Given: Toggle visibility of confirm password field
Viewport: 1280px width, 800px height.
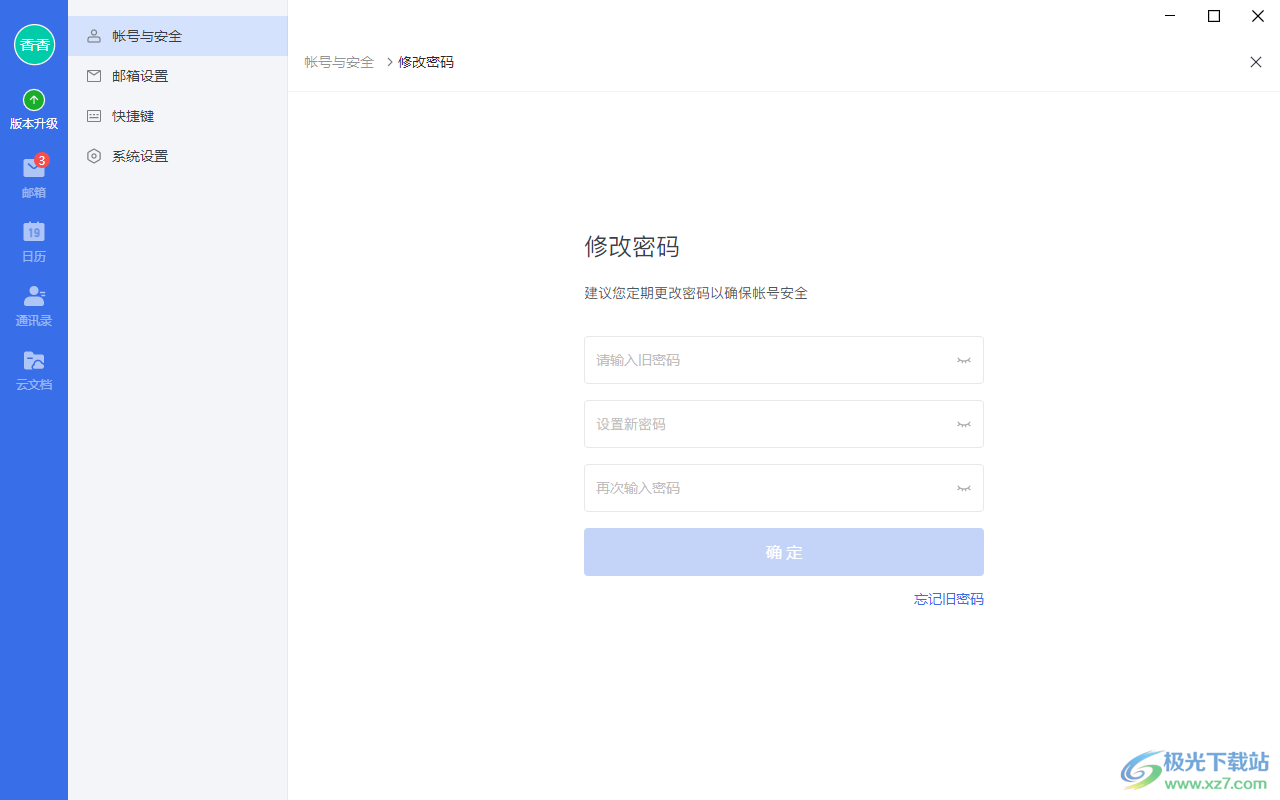Looking at the screenshot, I should click(964, 488).
